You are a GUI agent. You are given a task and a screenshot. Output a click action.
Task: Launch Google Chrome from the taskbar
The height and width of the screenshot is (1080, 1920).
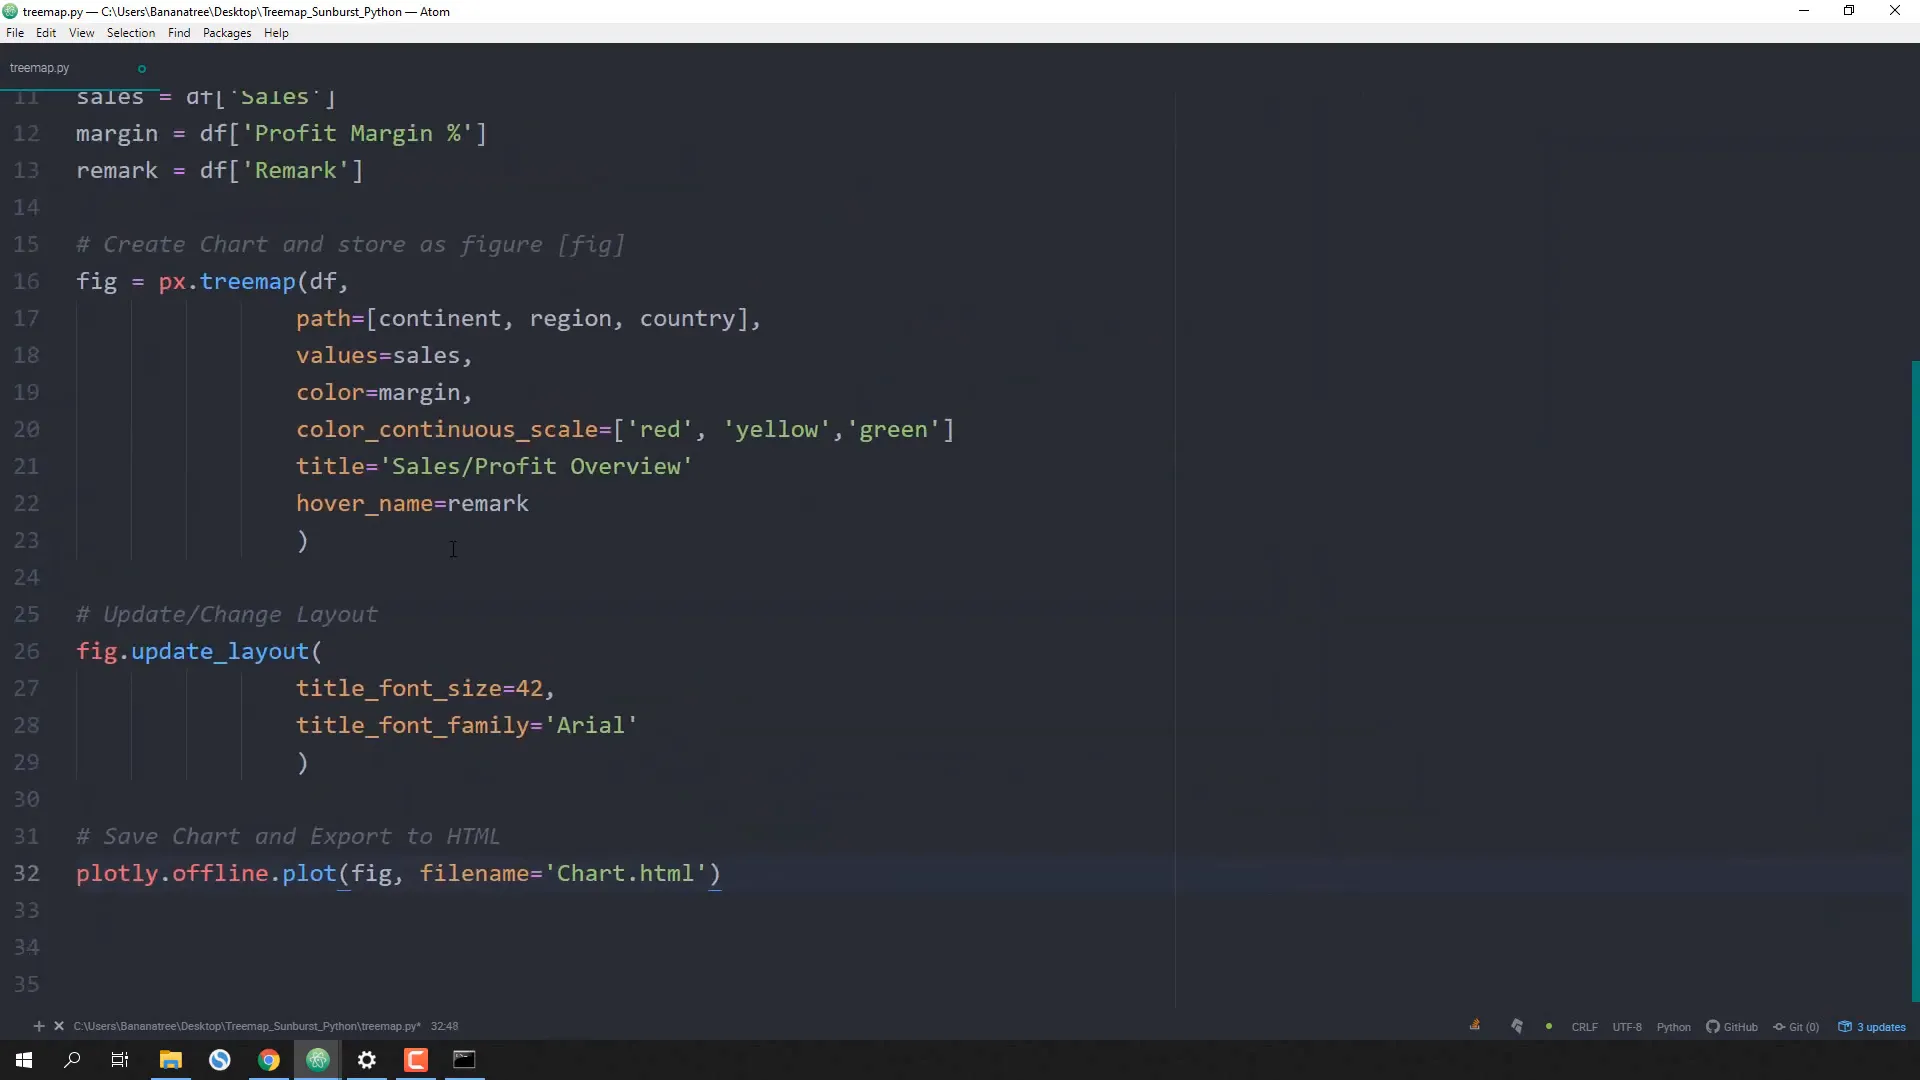268,1060
